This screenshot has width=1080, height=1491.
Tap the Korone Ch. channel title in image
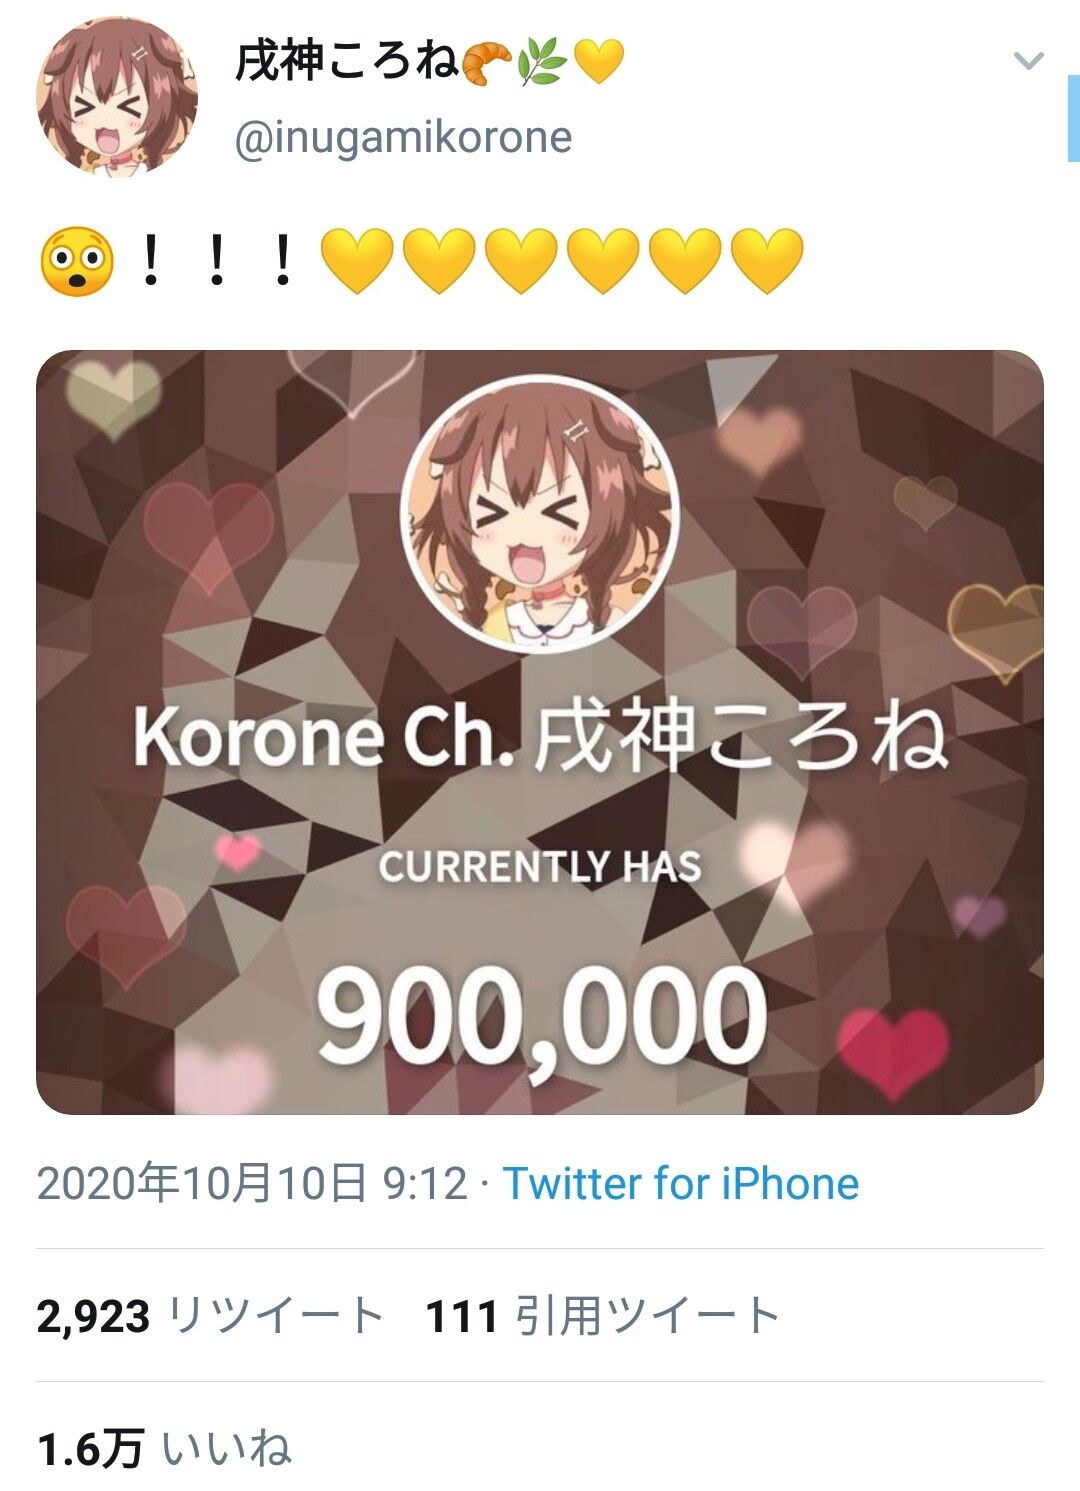coord(540,738)
